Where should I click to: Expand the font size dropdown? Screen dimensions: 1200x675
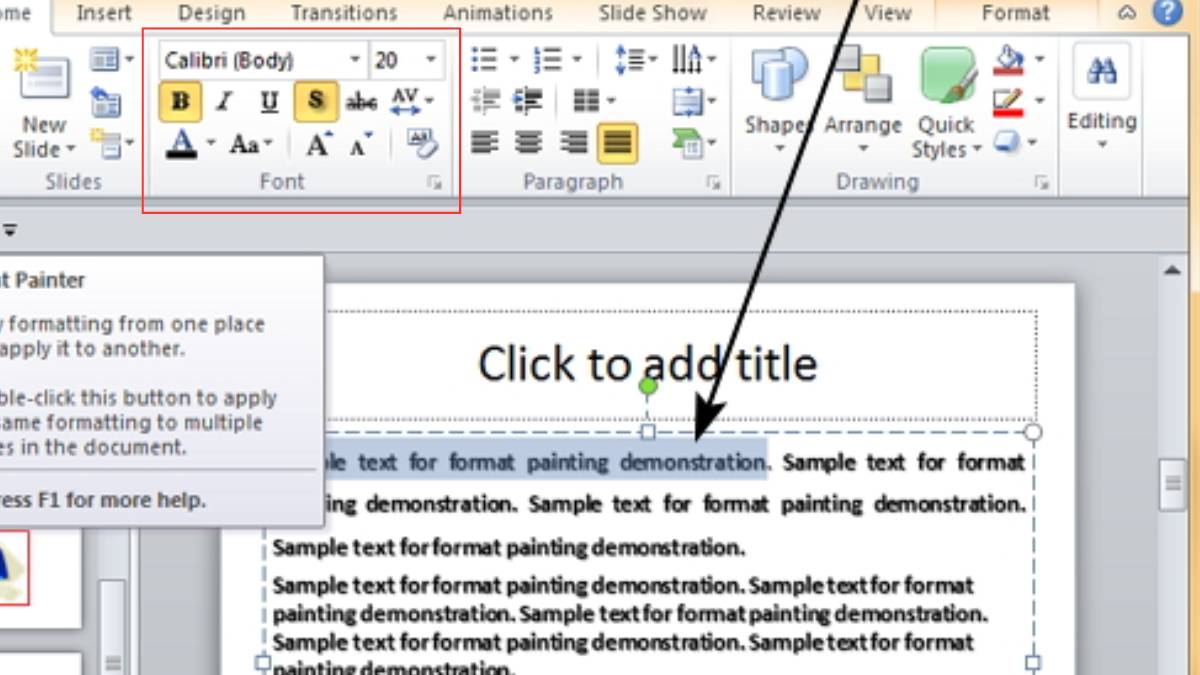(x=430, y=59)
